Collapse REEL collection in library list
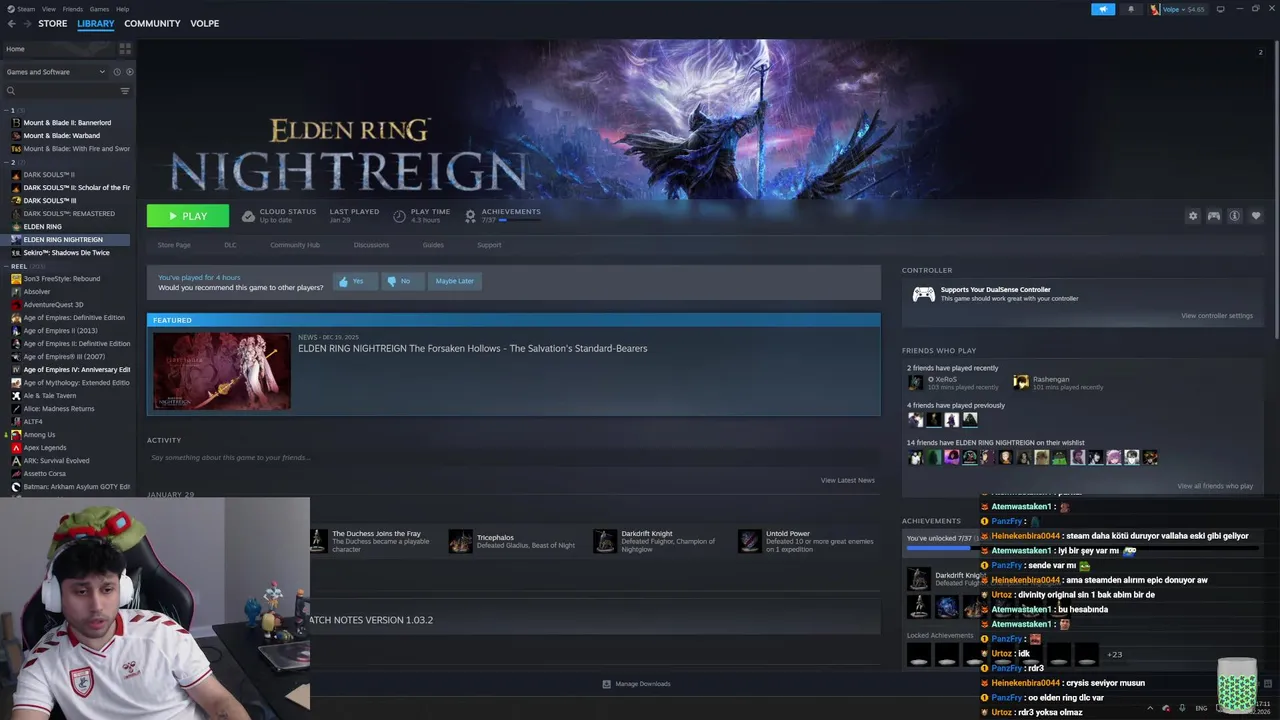The height and width of the screenshot is (720, 1280). pyautogui.click(x=6, y=266)
